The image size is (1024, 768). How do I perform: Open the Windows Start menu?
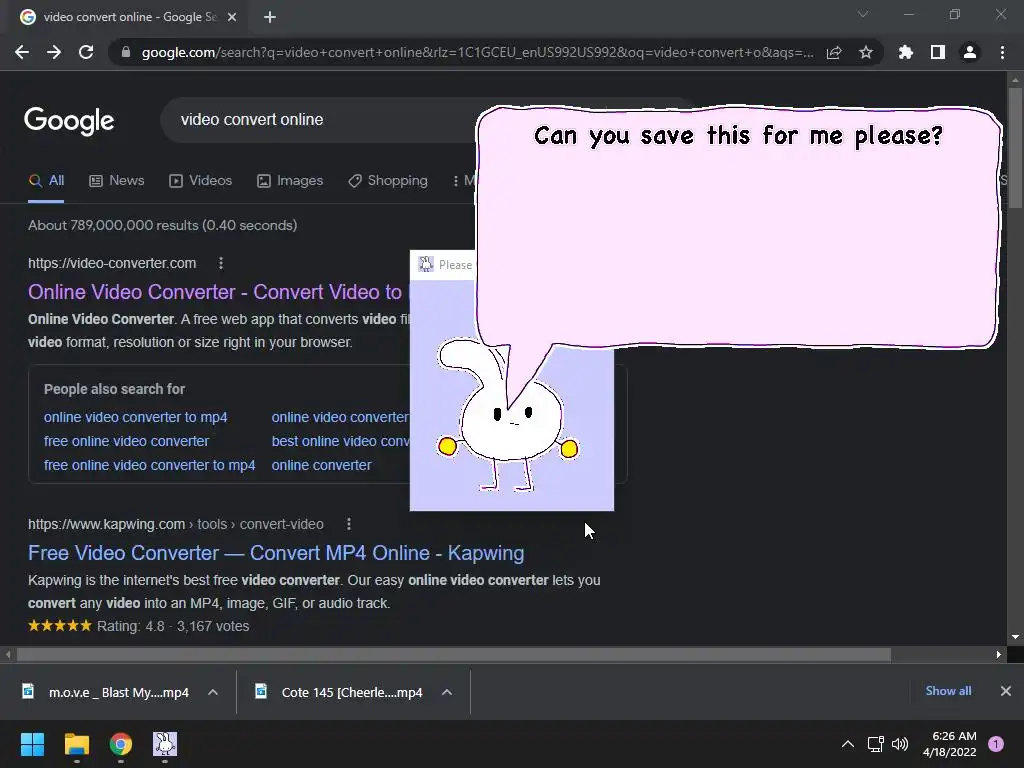click(32, 744)
